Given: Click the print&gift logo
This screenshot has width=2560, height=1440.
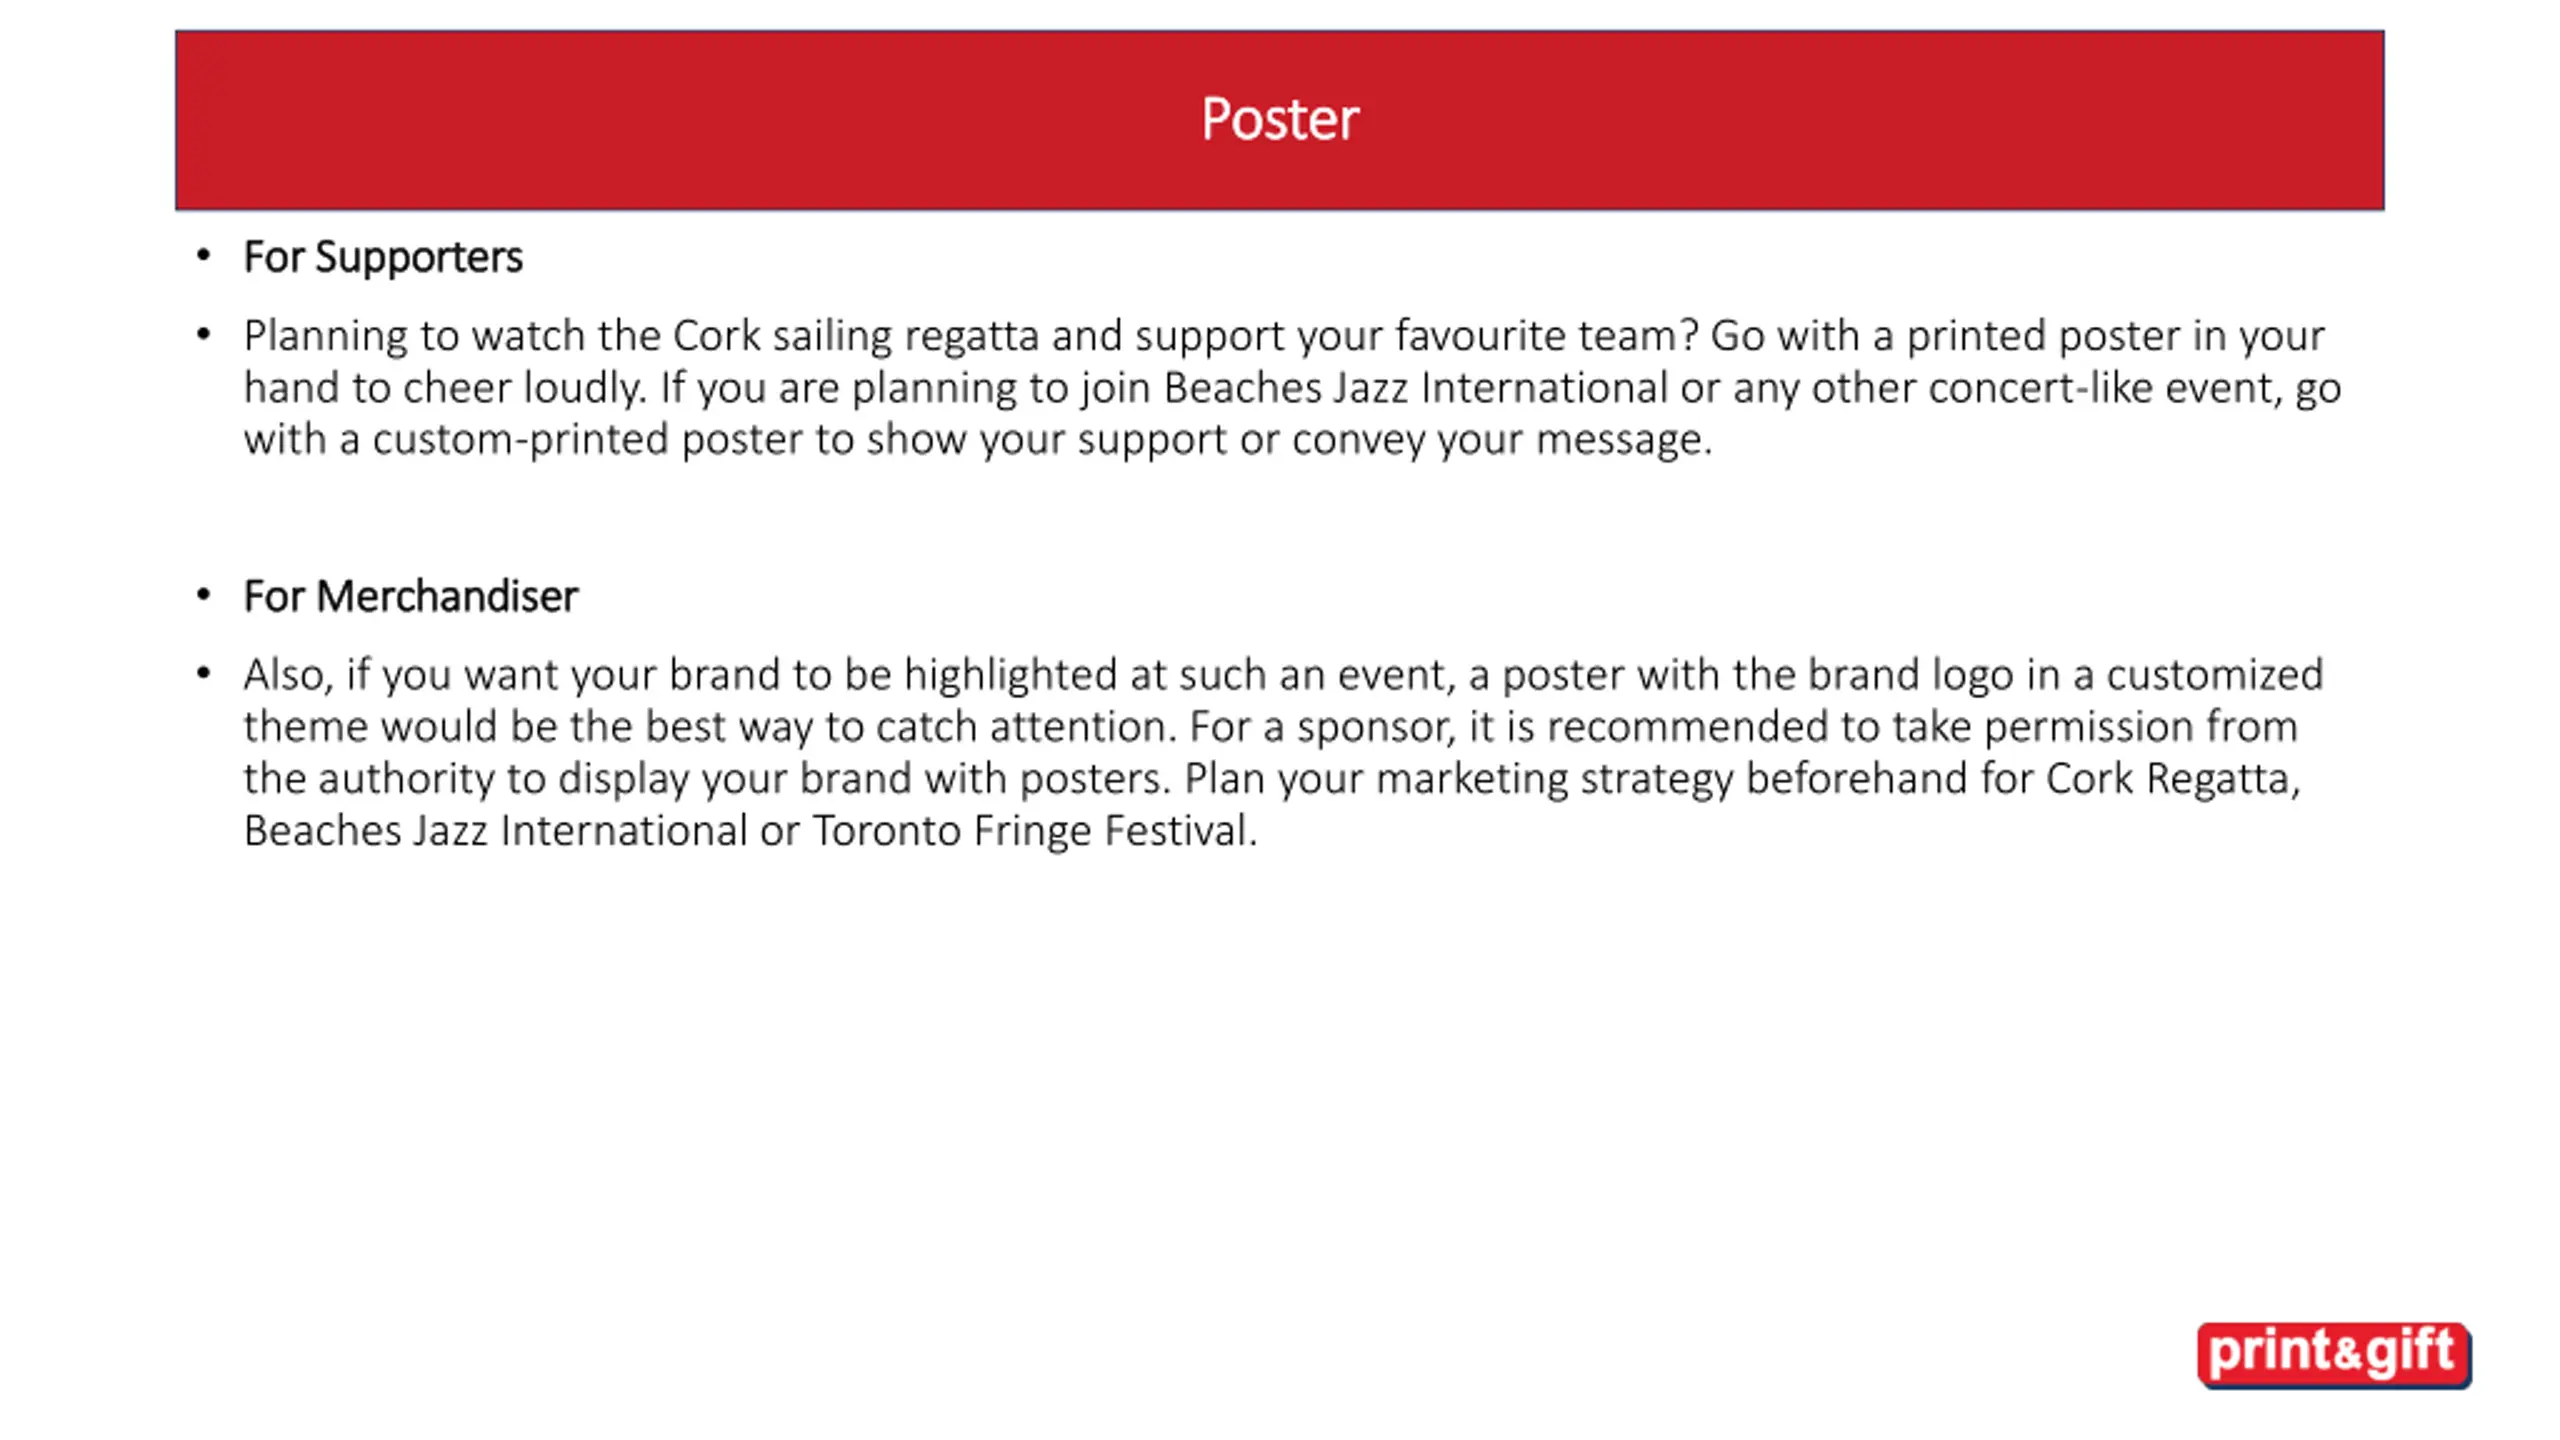Looking at the screenshot, I should [2334, 1355].
